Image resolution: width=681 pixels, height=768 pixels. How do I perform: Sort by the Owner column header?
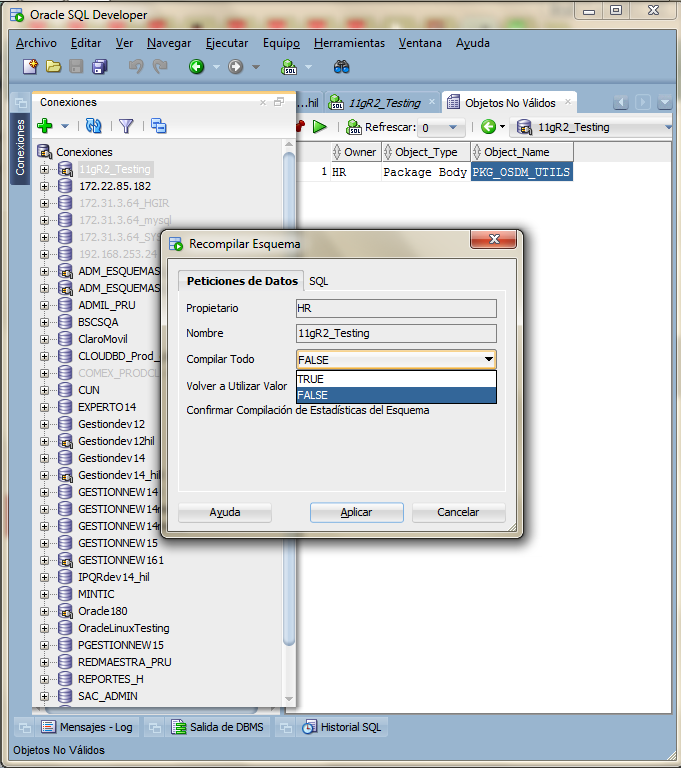[357, 152]
